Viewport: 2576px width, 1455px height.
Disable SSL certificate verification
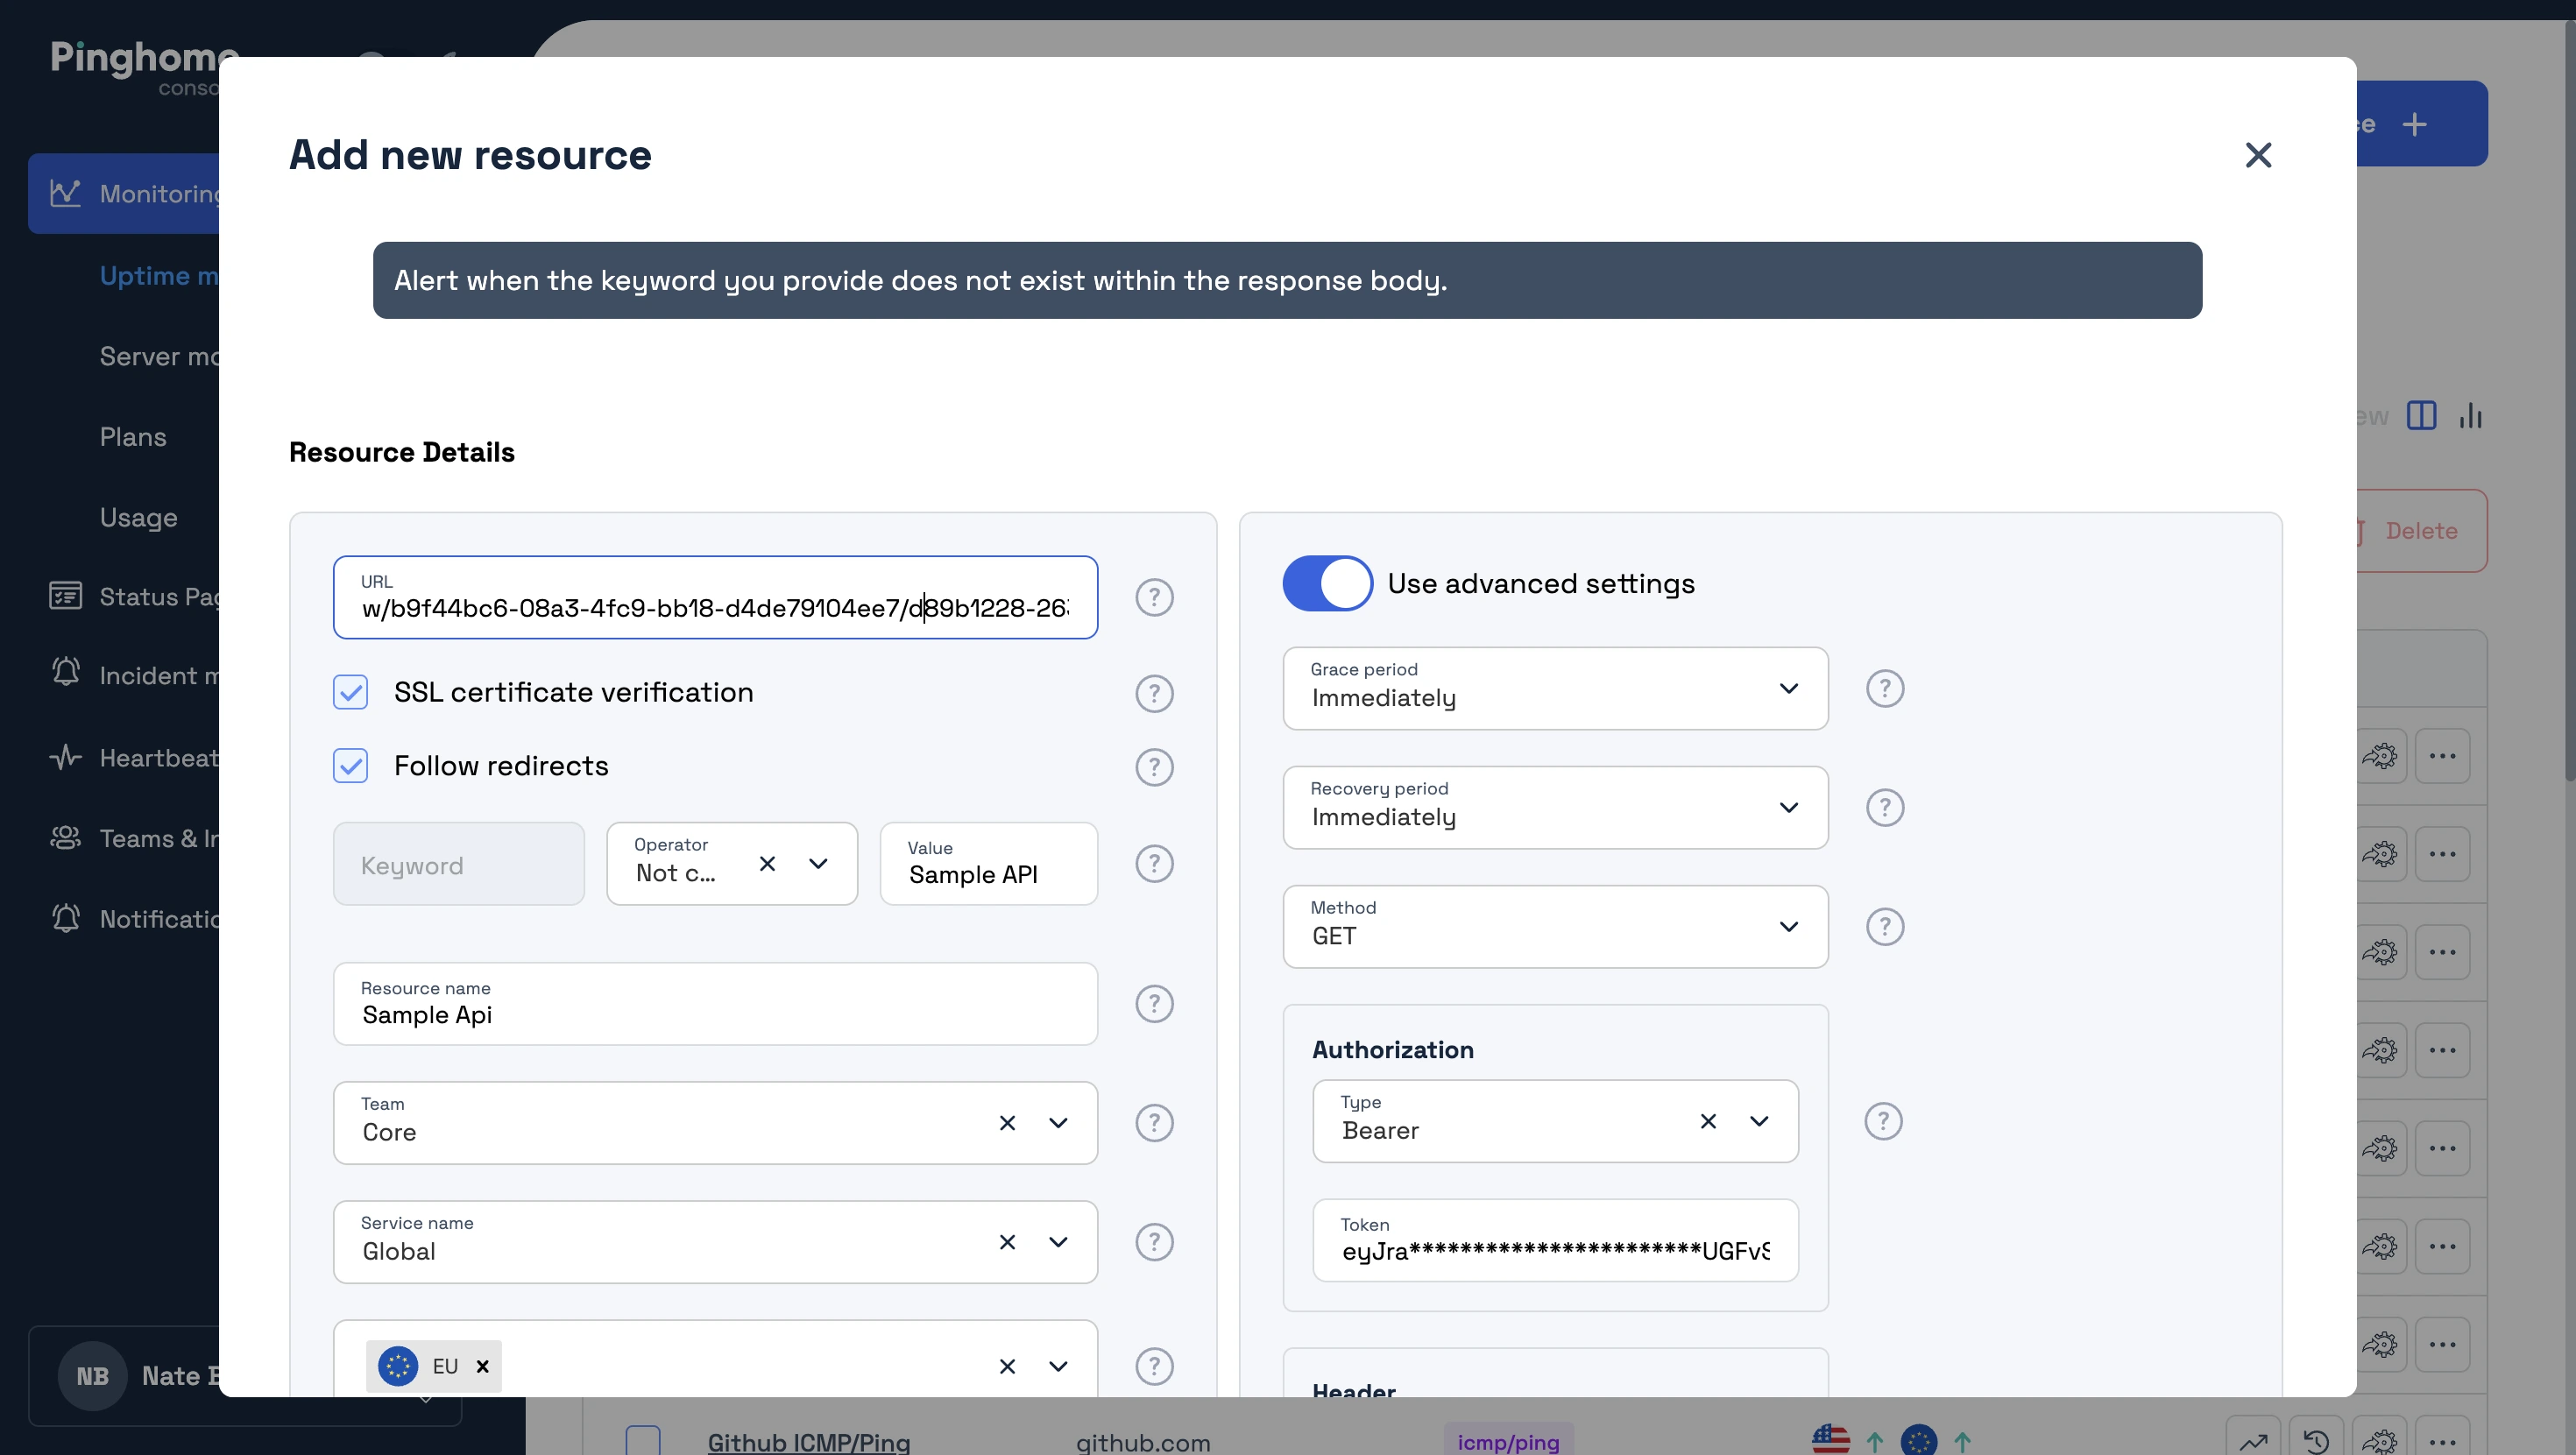pyautogui.click(x=350, y=692)
